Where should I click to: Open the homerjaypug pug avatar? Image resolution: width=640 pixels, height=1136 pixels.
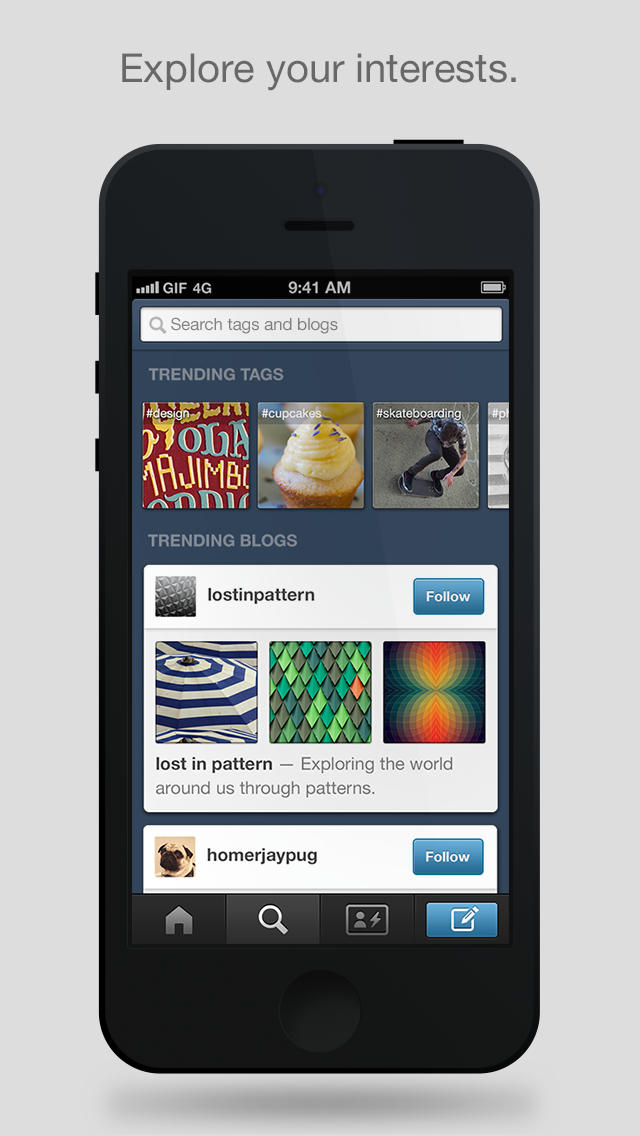pyautogui.click(x=175, y=857)
